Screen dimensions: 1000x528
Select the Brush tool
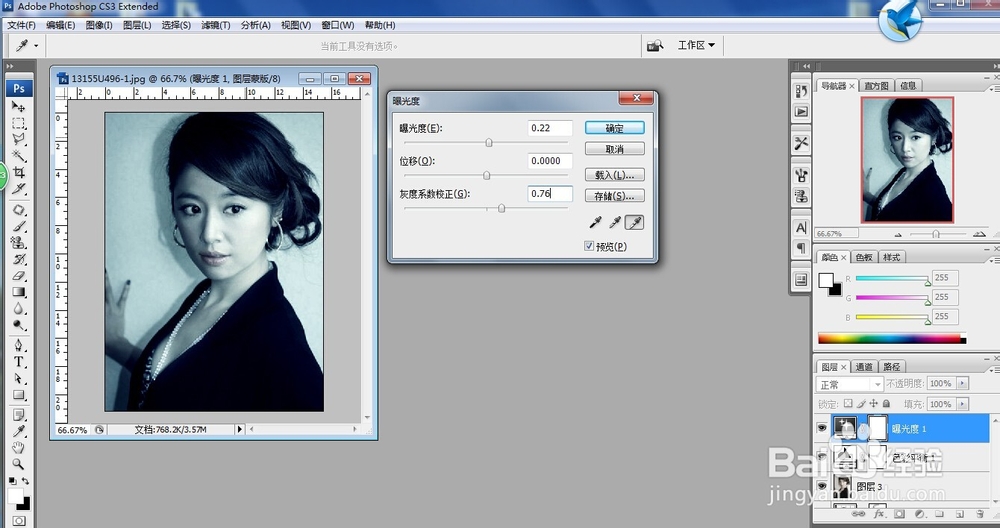(x=18, y=226)
